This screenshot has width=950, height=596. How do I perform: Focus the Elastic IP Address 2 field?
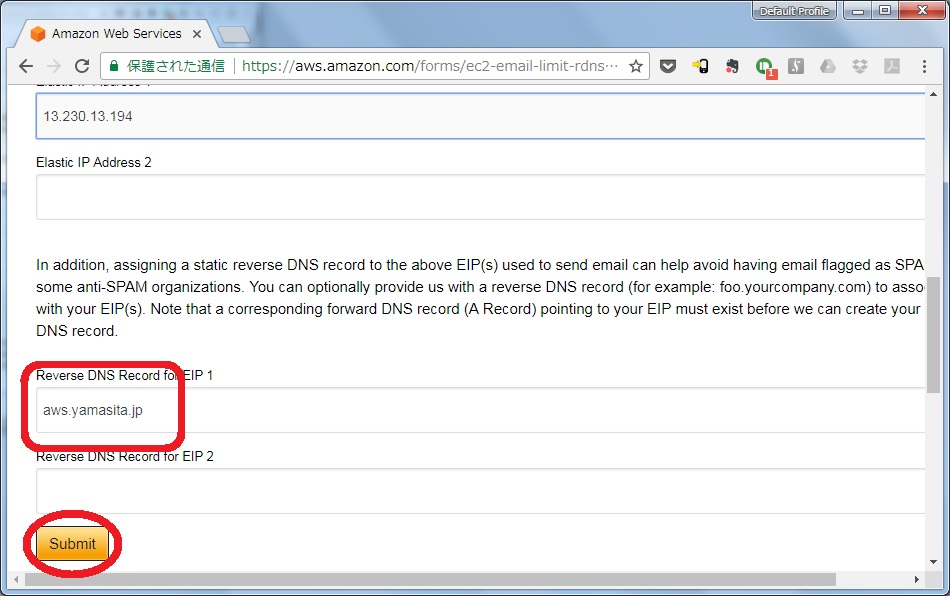pyautogui.click(x=480, y=197)
